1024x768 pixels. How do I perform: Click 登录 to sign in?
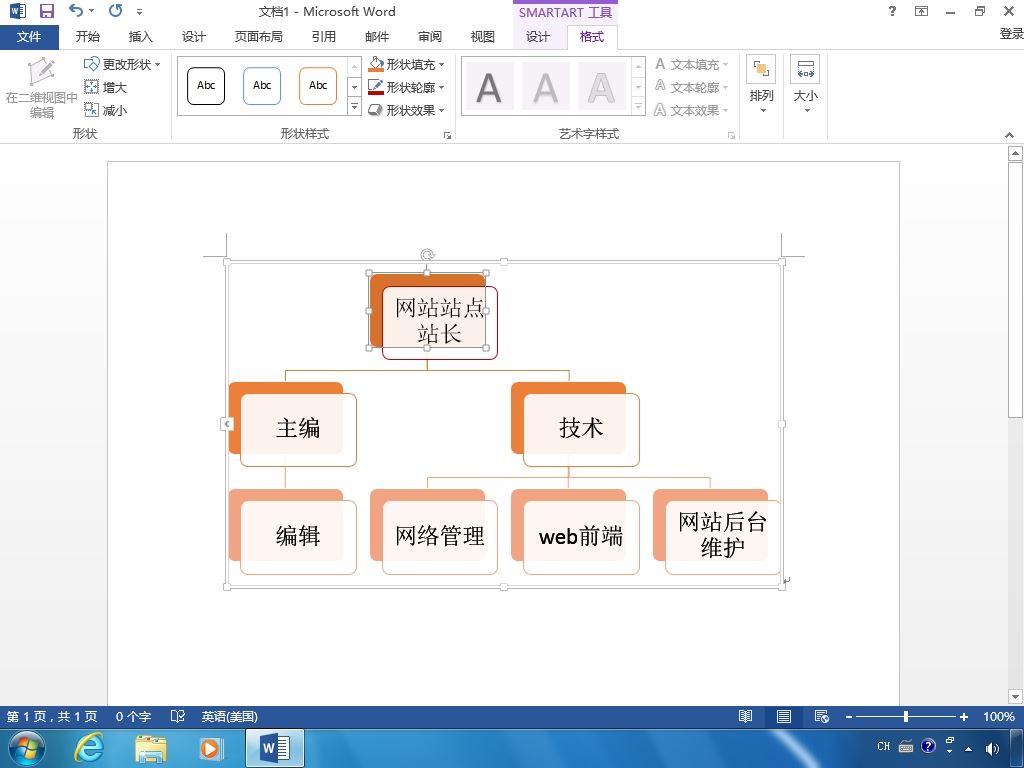(1011, 34)
